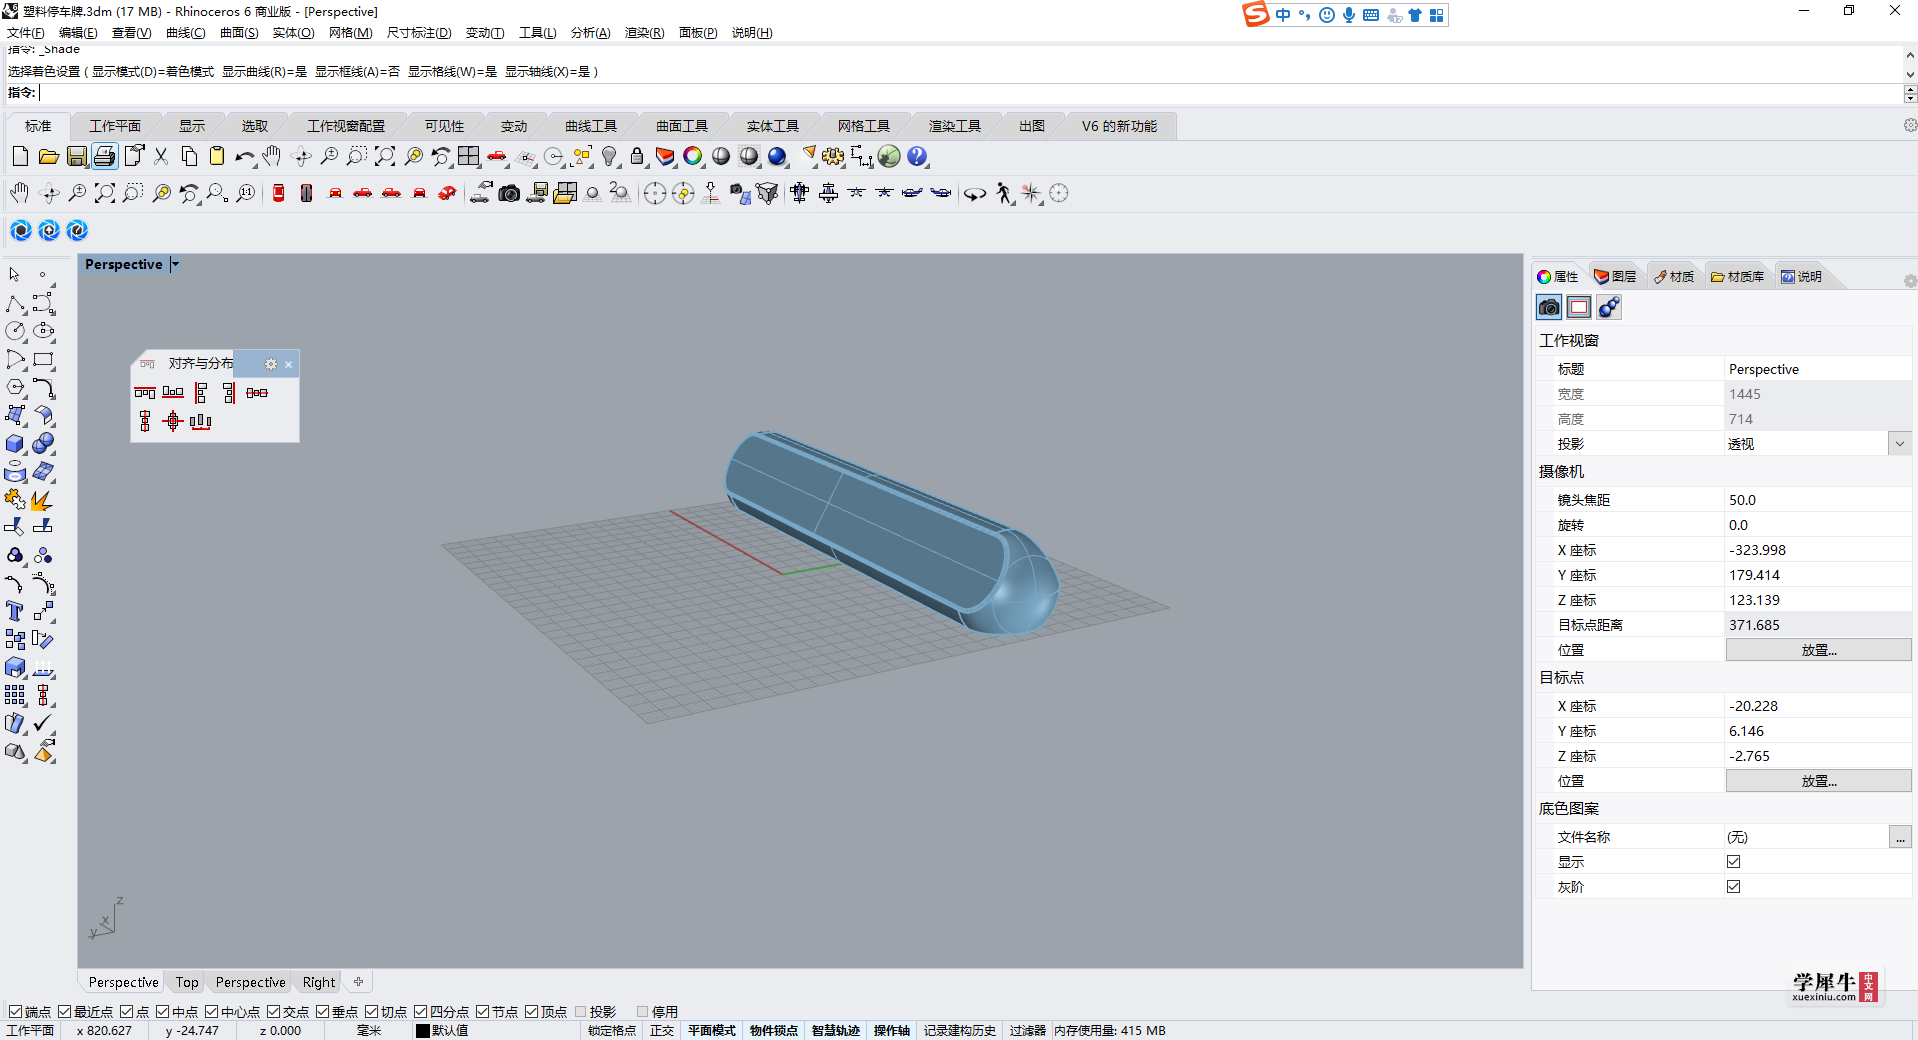The height and width of the screenshot is (1040, 1918).
Task: Toggle the 显示 wallpaper checkbox
Action: coord(1733,861)
